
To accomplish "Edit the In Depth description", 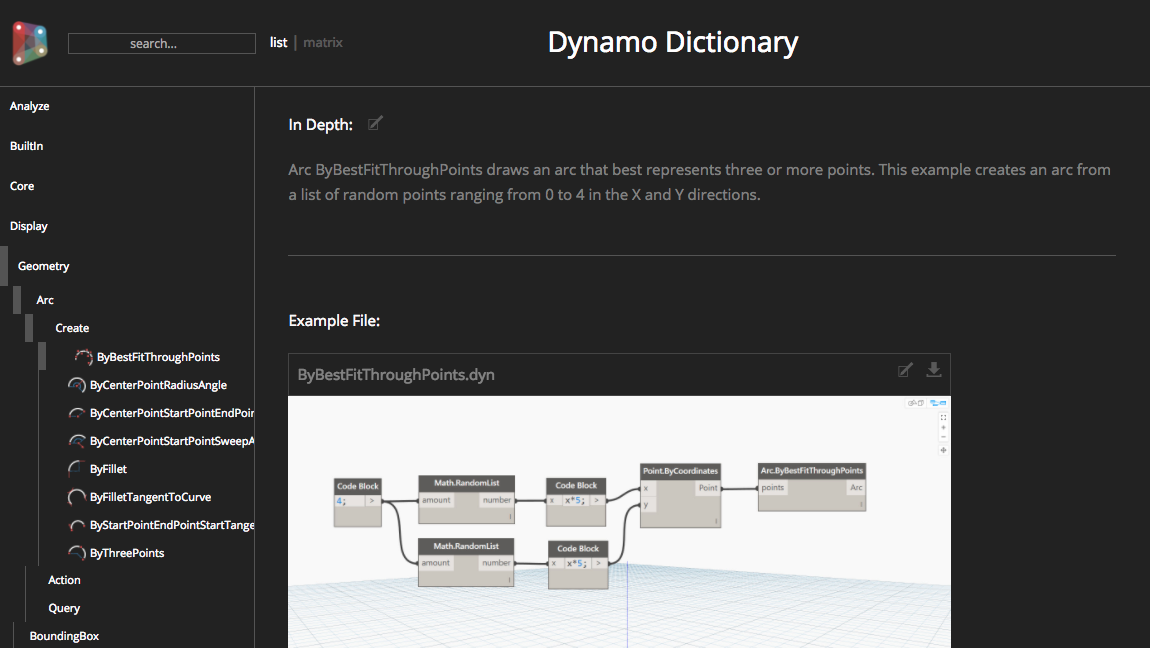I will pos(375,124).
